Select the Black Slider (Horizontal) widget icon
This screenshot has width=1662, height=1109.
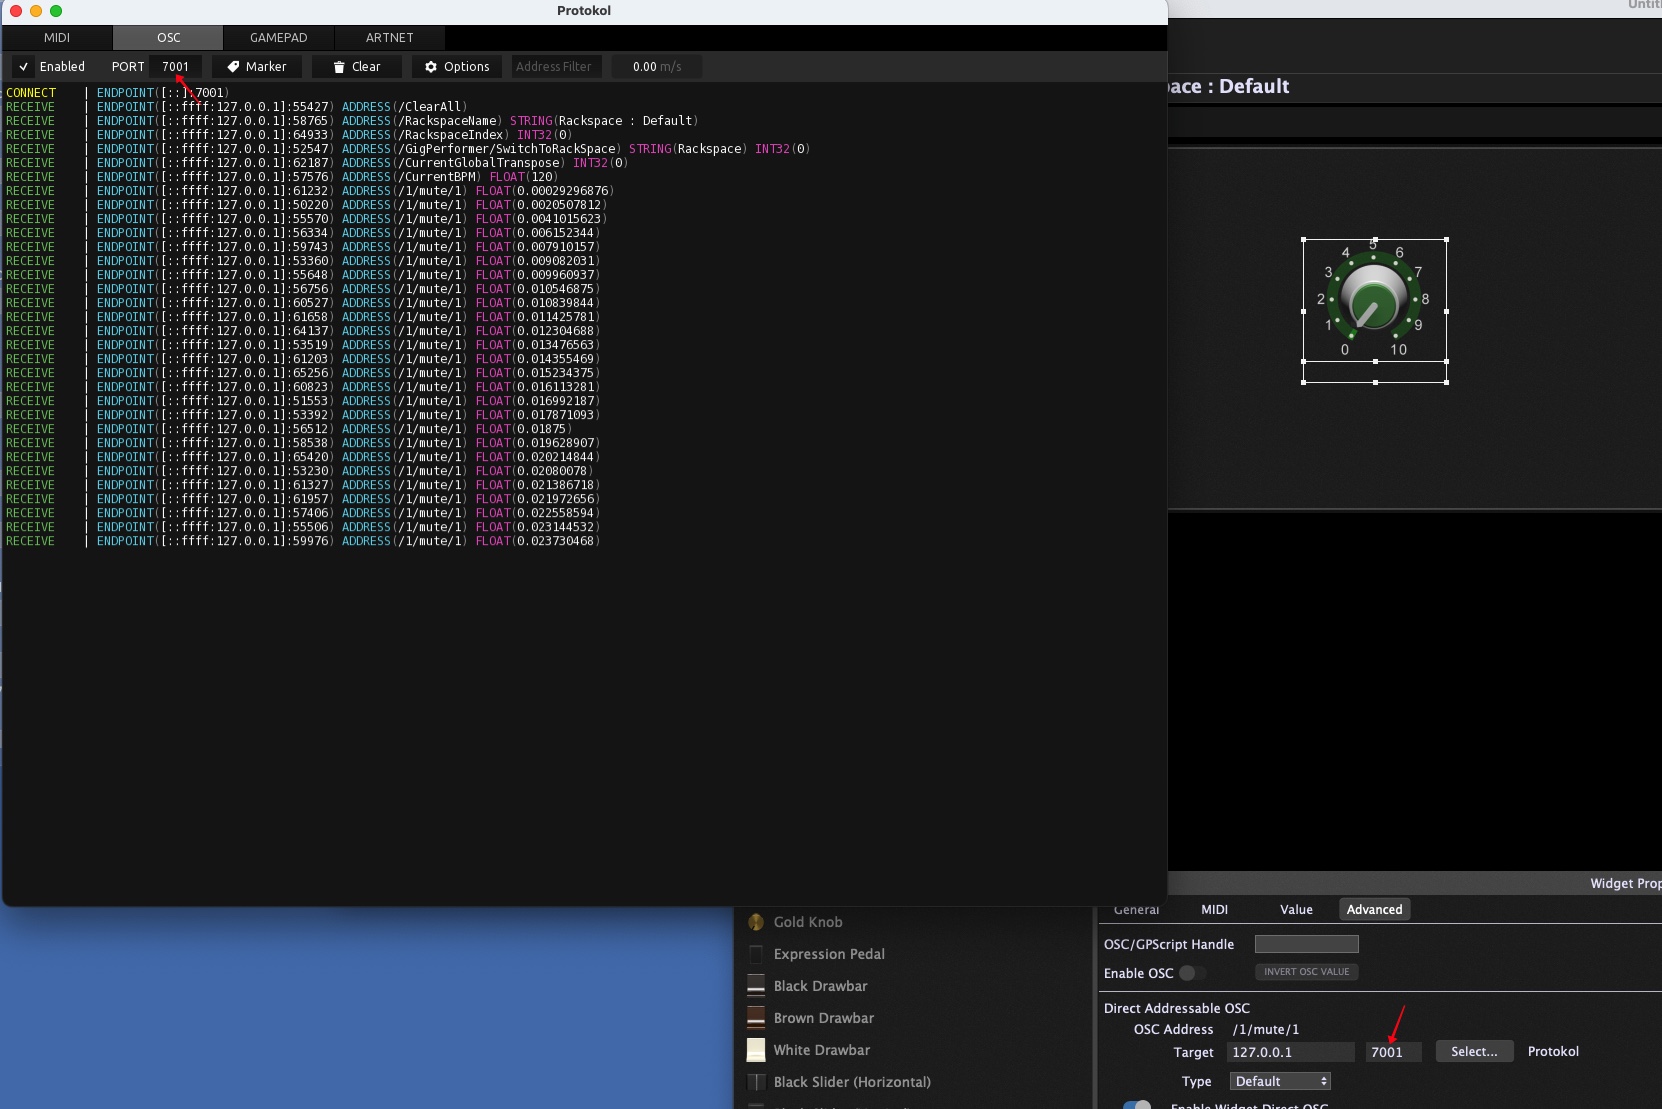click(x=756, y=1082)
